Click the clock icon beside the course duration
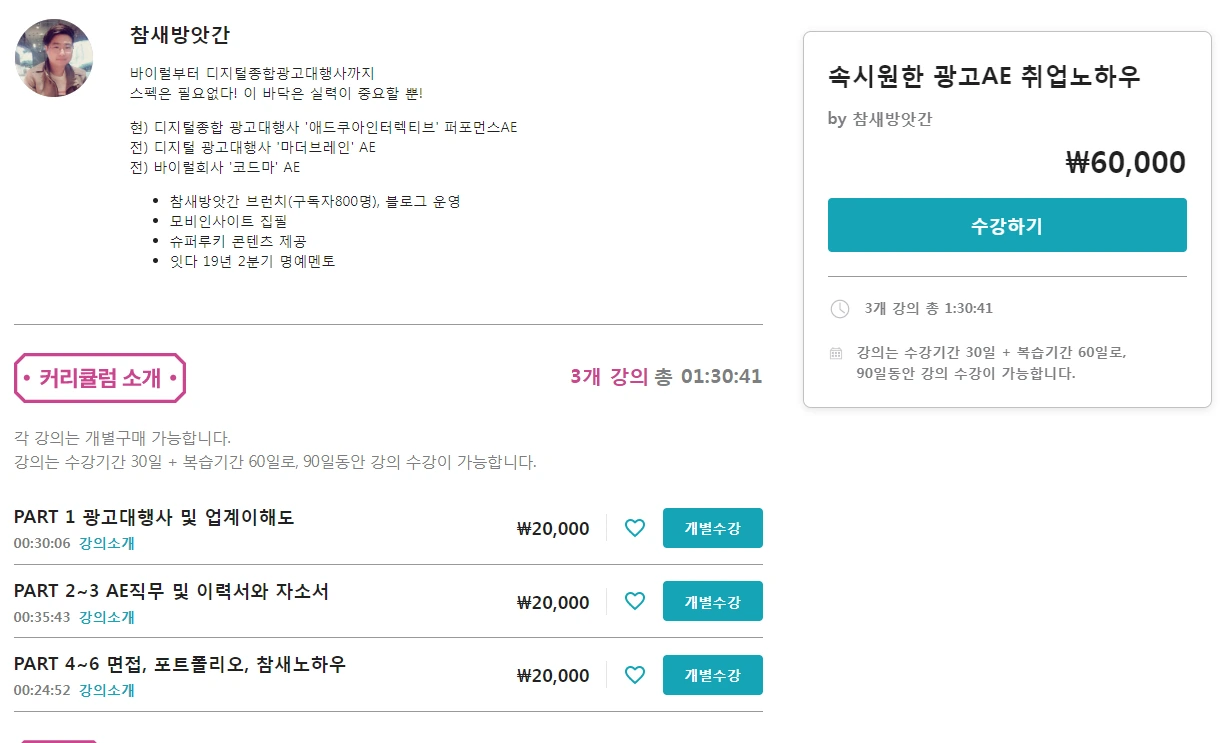Screen dimensions: 1222x743 pos(839,309)
